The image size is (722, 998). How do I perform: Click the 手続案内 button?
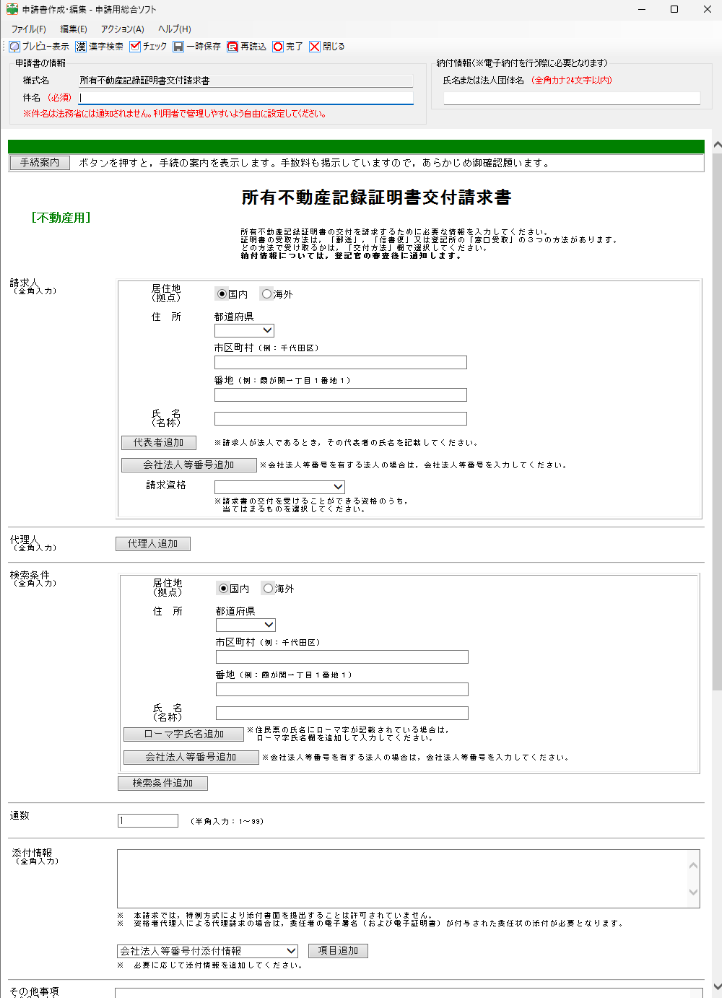(39, 163)
